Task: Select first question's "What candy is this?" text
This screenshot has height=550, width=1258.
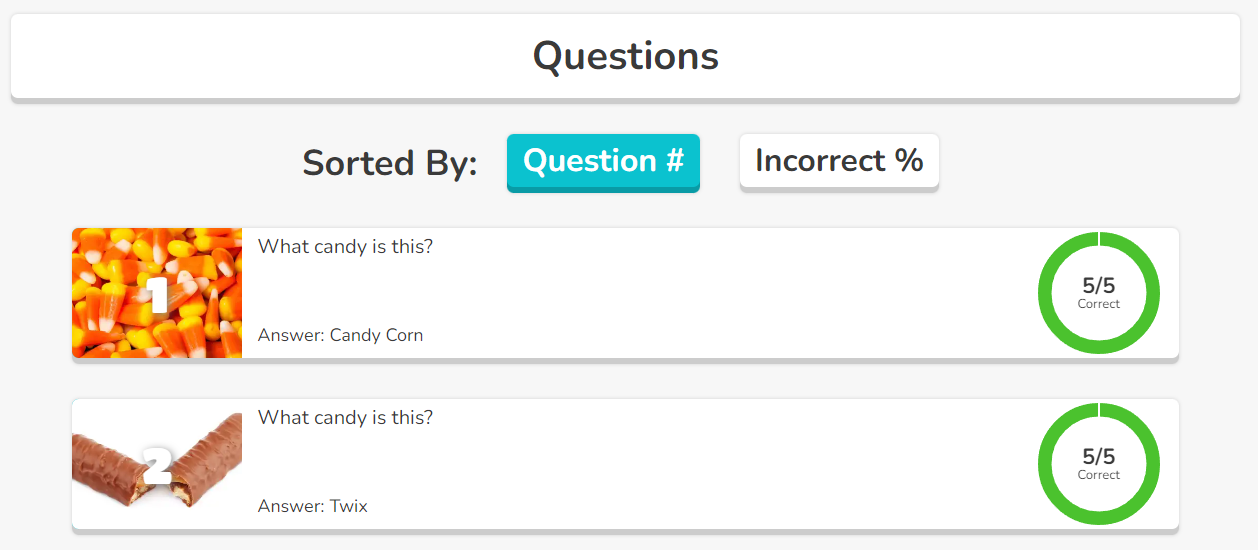Action: (x=345, y=246)
